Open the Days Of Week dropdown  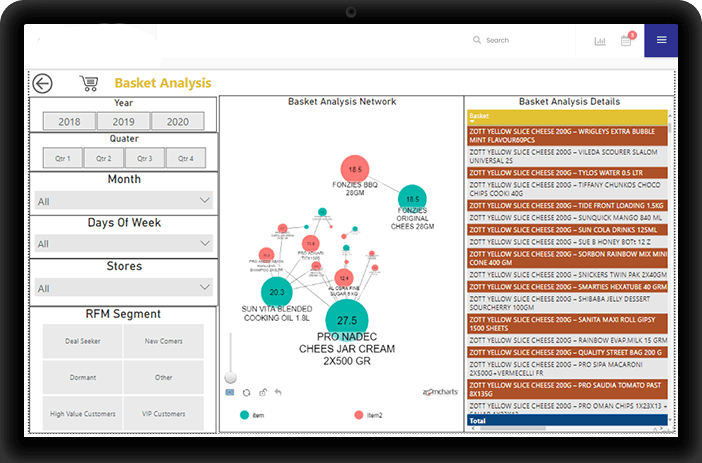point(123,244)
